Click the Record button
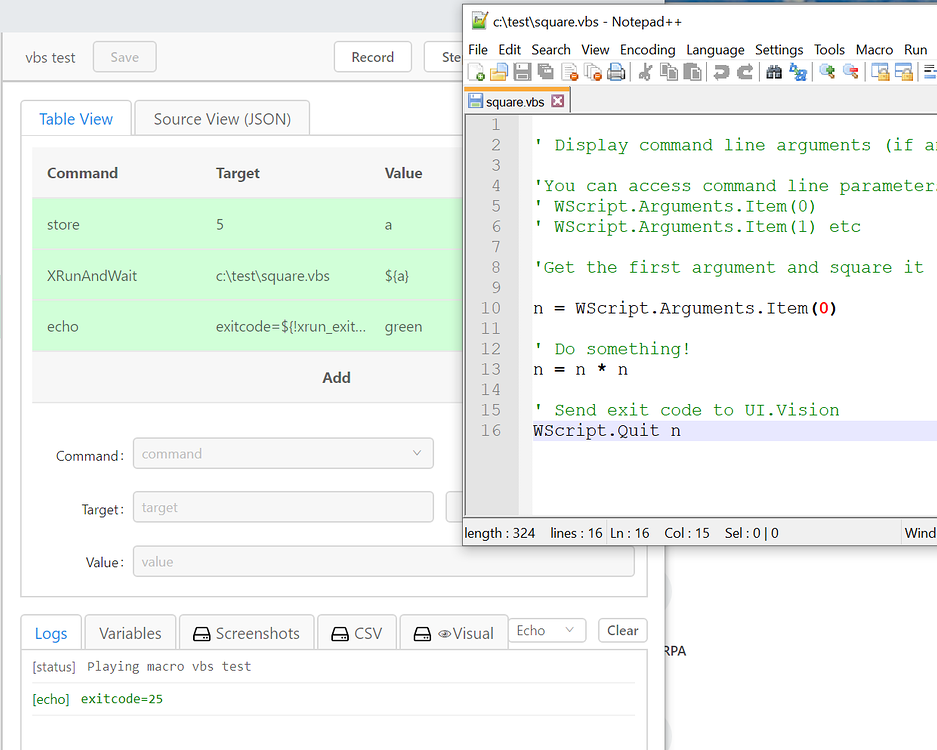The width and height of the screenshot is (937, 750). [372, 57]
